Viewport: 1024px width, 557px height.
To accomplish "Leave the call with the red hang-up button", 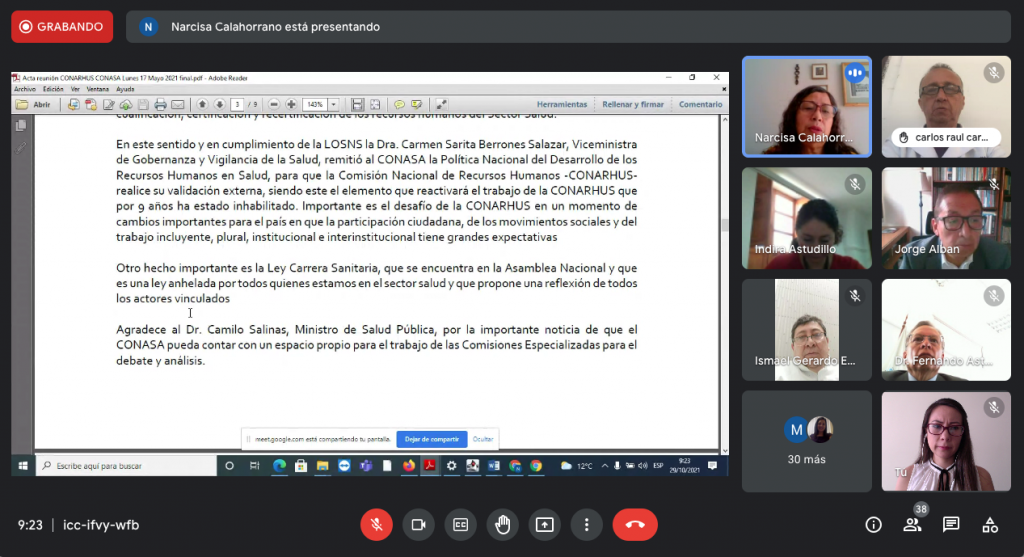I will (x=635, y=524).
